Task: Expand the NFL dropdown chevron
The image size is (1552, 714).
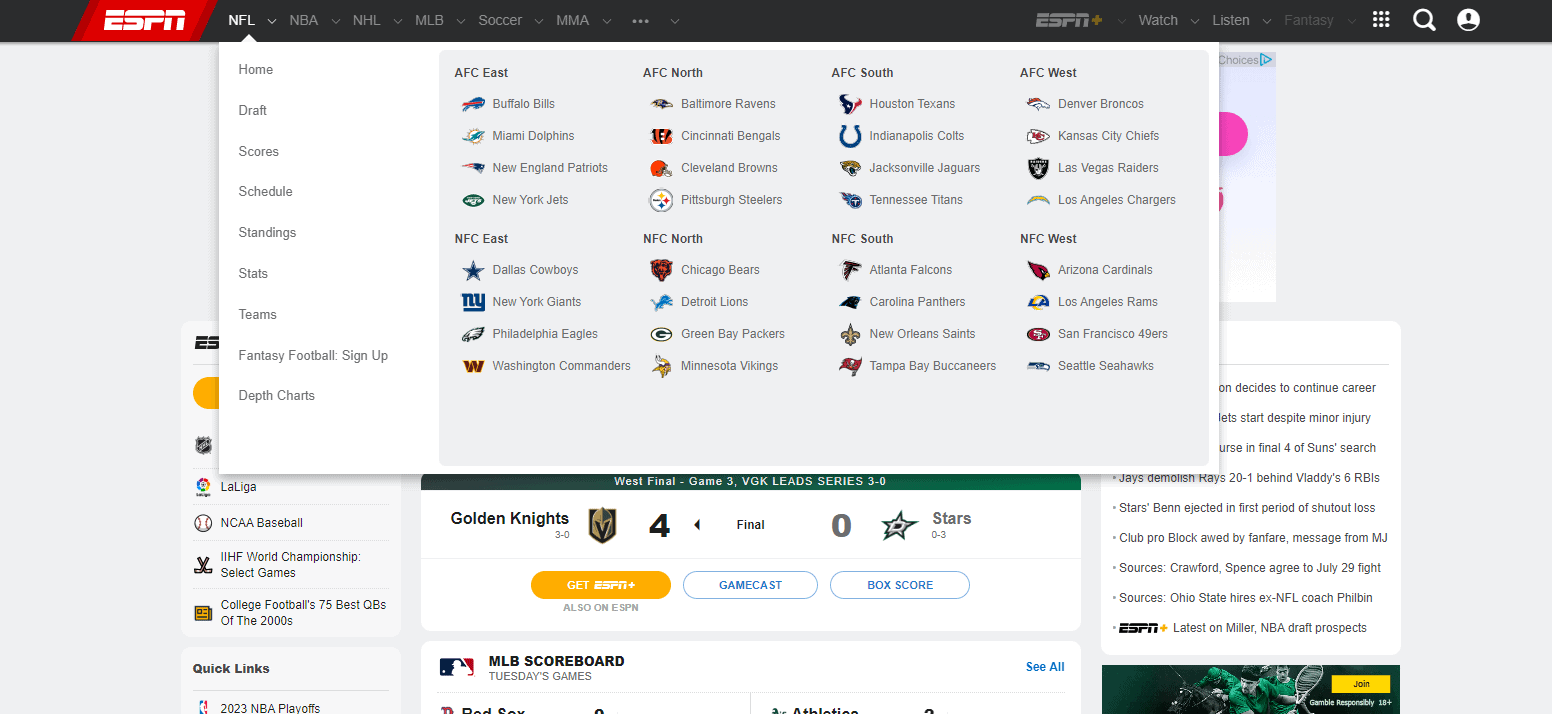Action: click(x=271, y=21)
